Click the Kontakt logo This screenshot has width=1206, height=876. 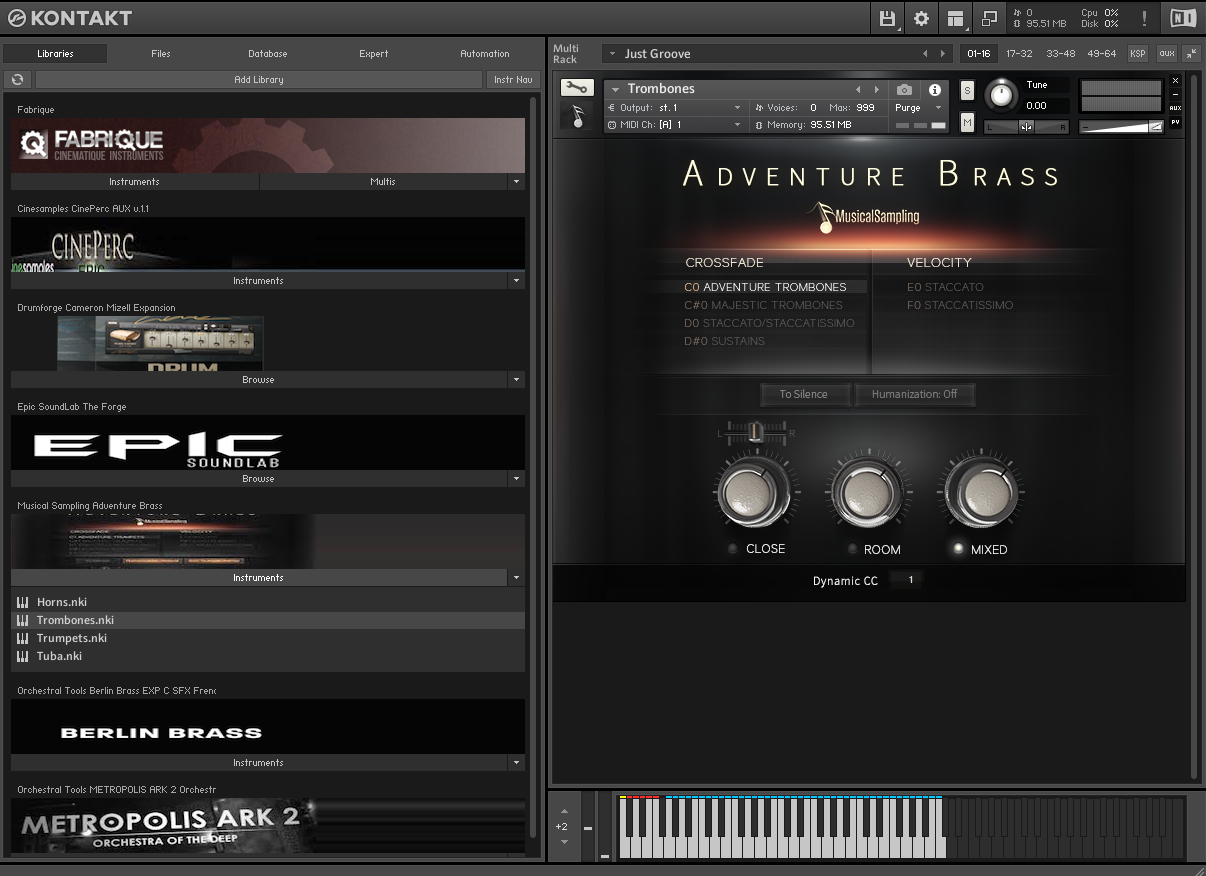tap(69, 18)
